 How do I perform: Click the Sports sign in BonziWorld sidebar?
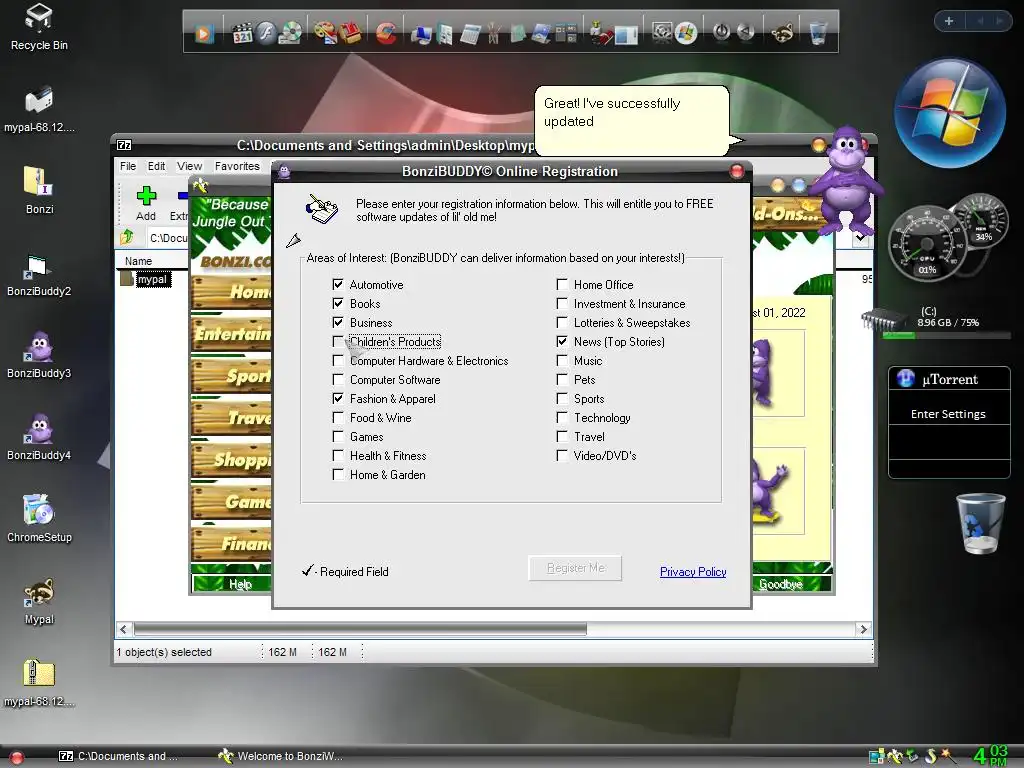click(x=231, y=376)
